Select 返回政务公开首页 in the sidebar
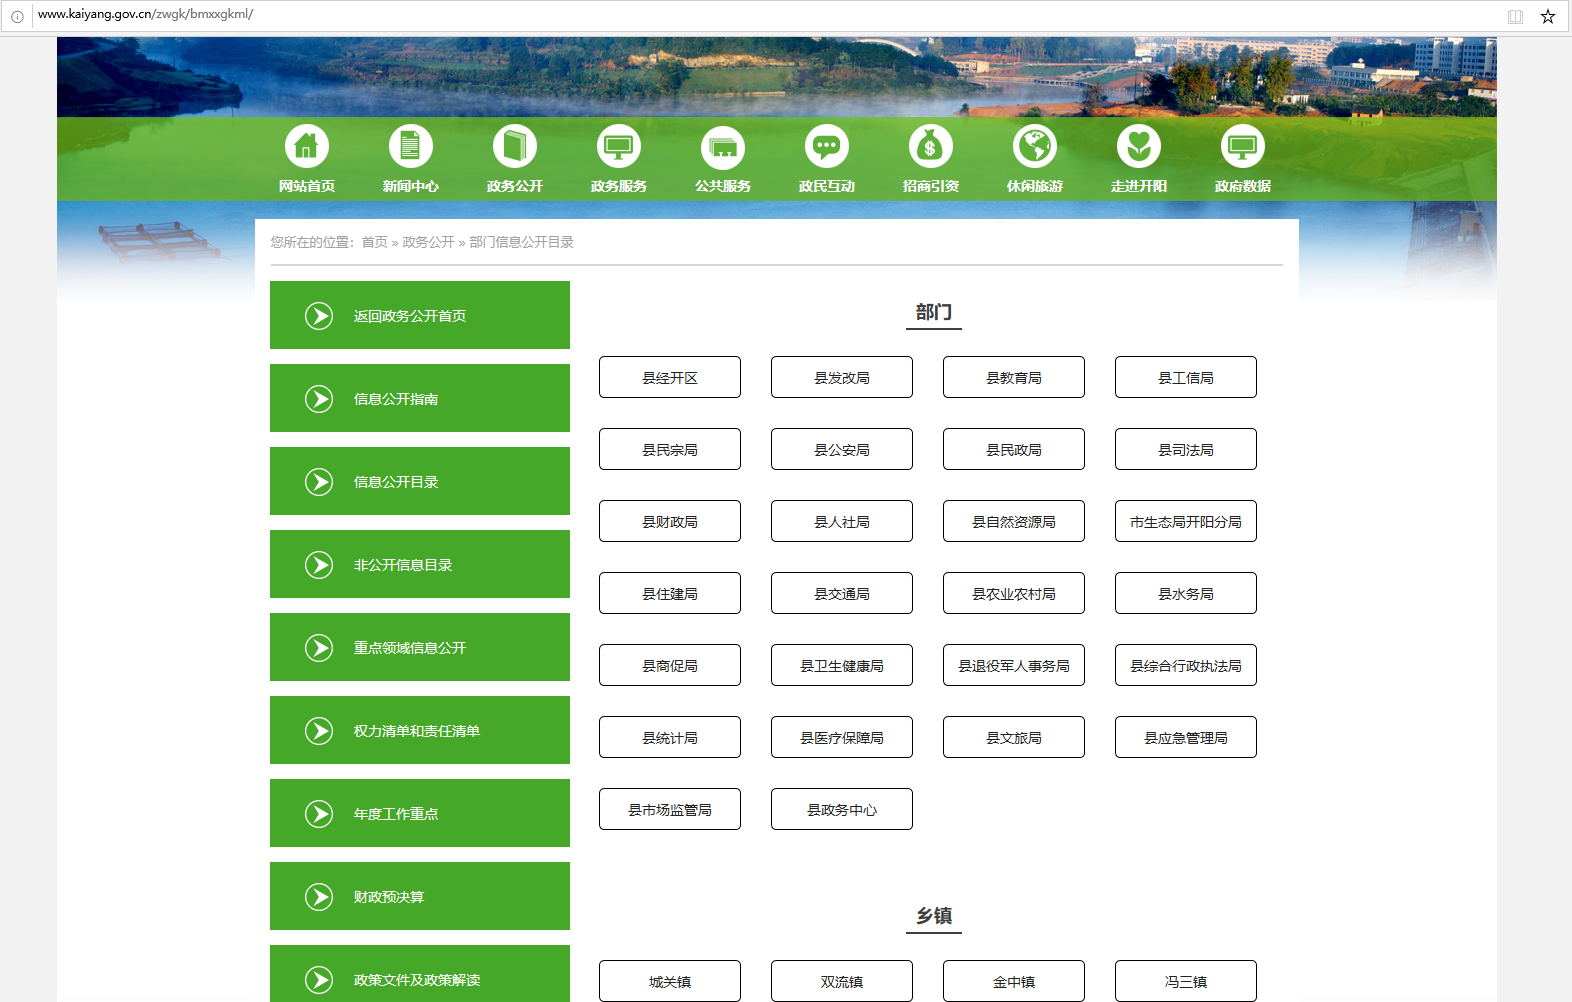This screenshot has width=1572, height=1002. (420, 316)
